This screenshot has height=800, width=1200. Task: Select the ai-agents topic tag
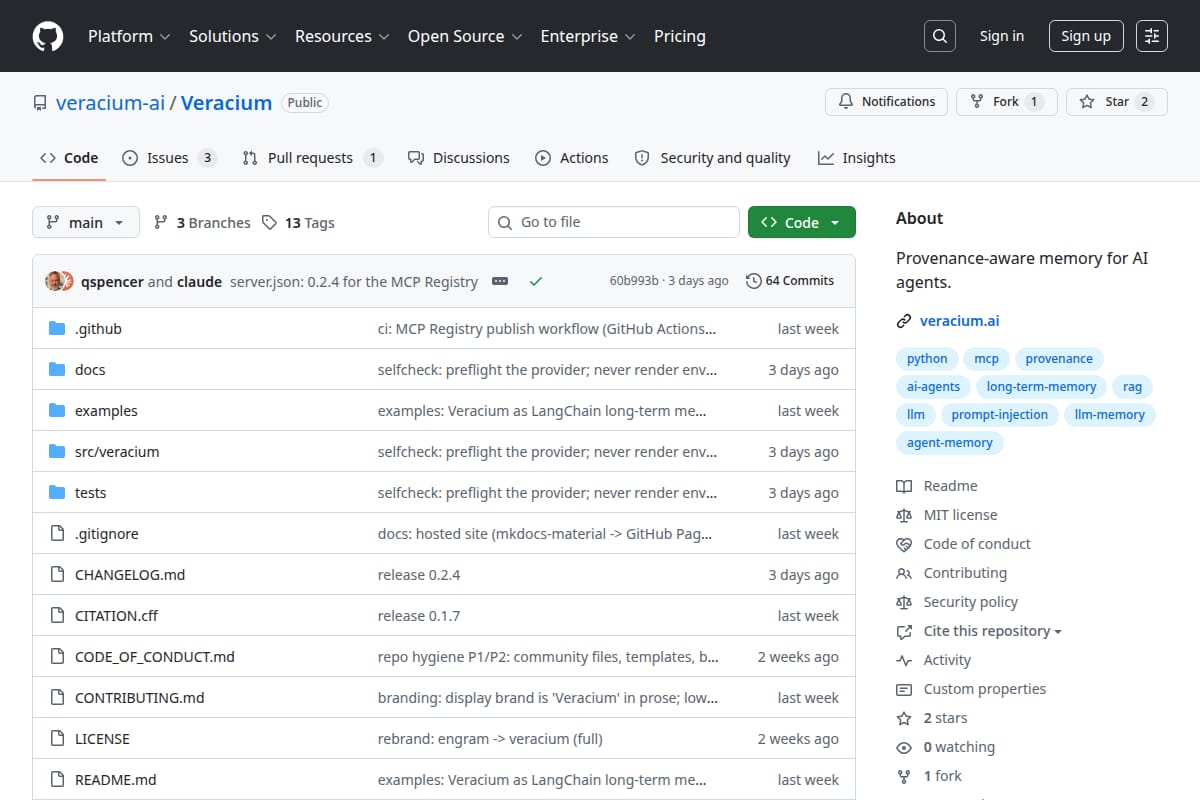pyautogui.click(x=934, y=387)
